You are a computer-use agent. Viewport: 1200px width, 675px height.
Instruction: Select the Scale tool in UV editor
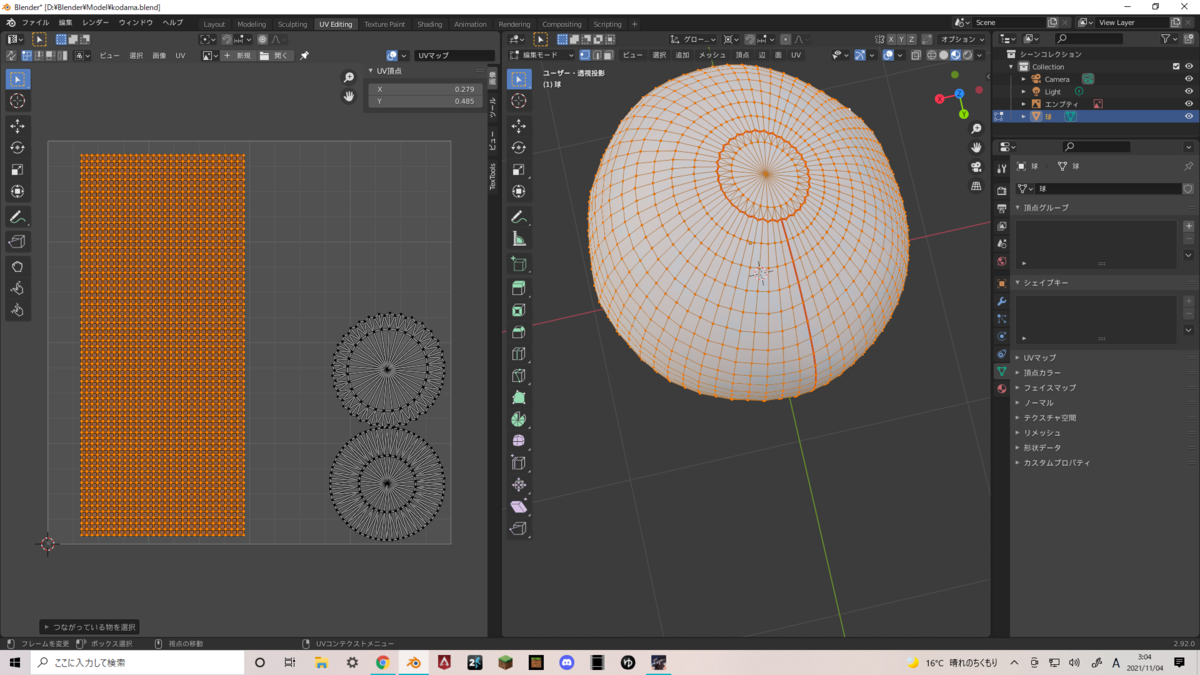(x=18, y=170)
